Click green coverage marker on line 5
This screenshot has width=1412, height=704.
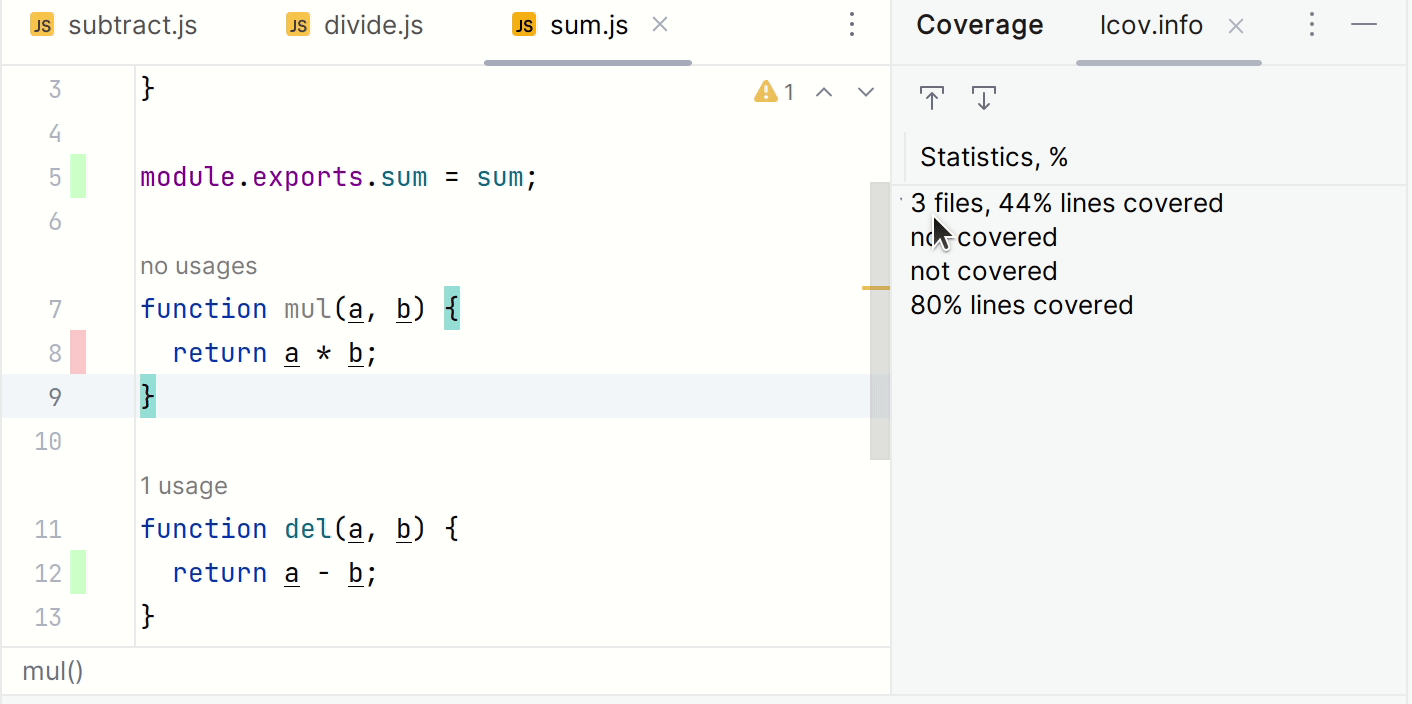click(x=77, y=177)
